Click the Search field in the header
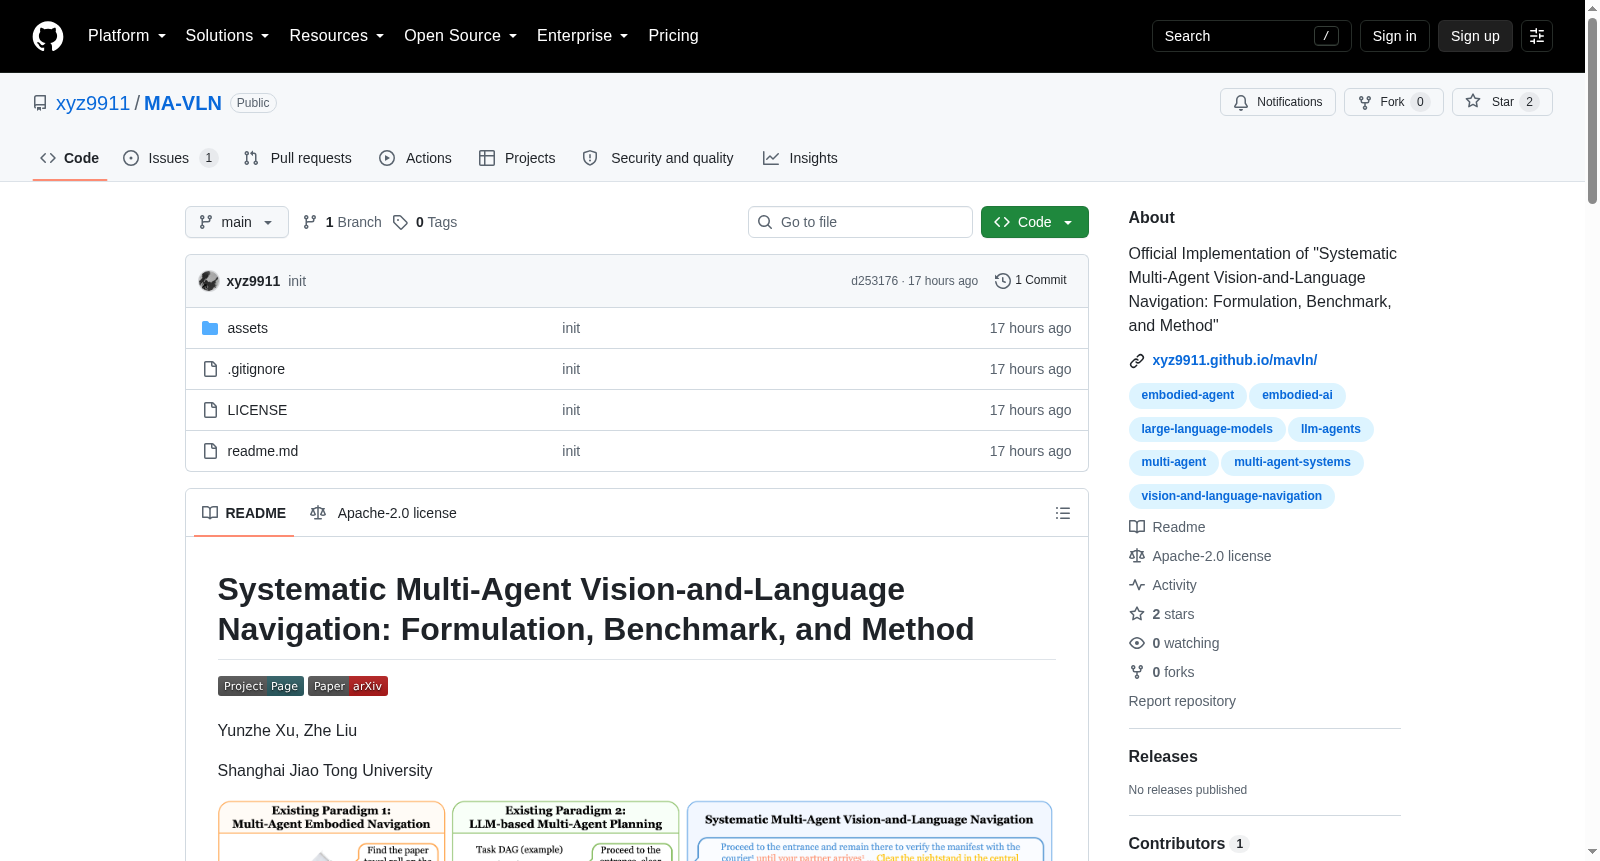The height and width of the screenshot is (861, 1600). point(1252,36)
